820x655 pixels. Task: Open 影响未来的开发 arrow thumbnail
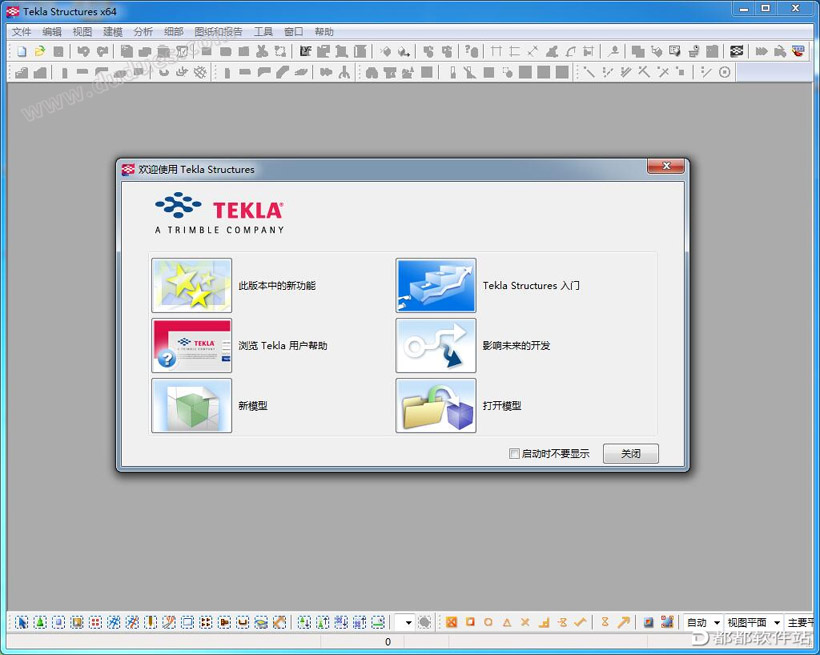coord(436,346)
